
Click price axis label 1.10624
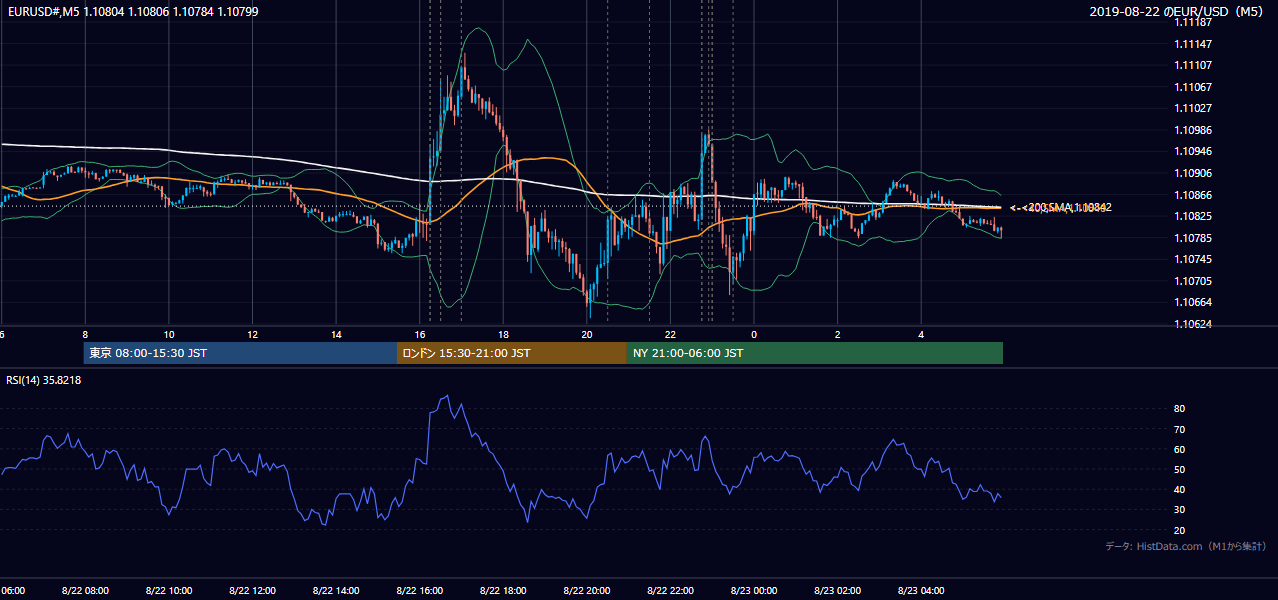pos(1193,324)
